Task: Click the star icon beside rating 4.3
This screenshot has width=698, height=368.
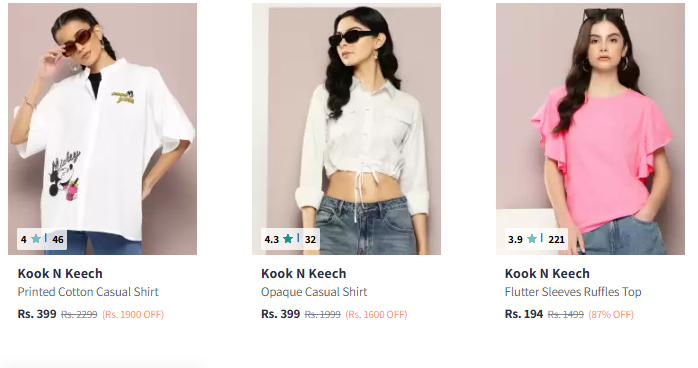Action: point(288,239)
